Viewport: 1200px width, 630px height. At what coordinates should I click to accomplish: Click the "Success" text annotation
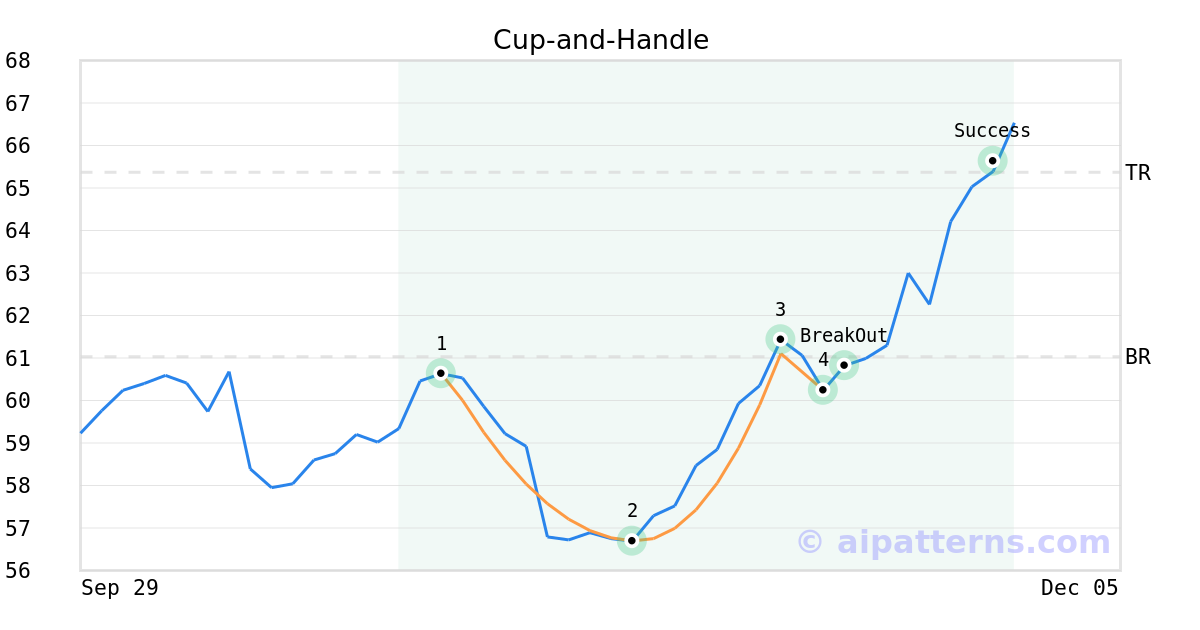pos(992,131)
